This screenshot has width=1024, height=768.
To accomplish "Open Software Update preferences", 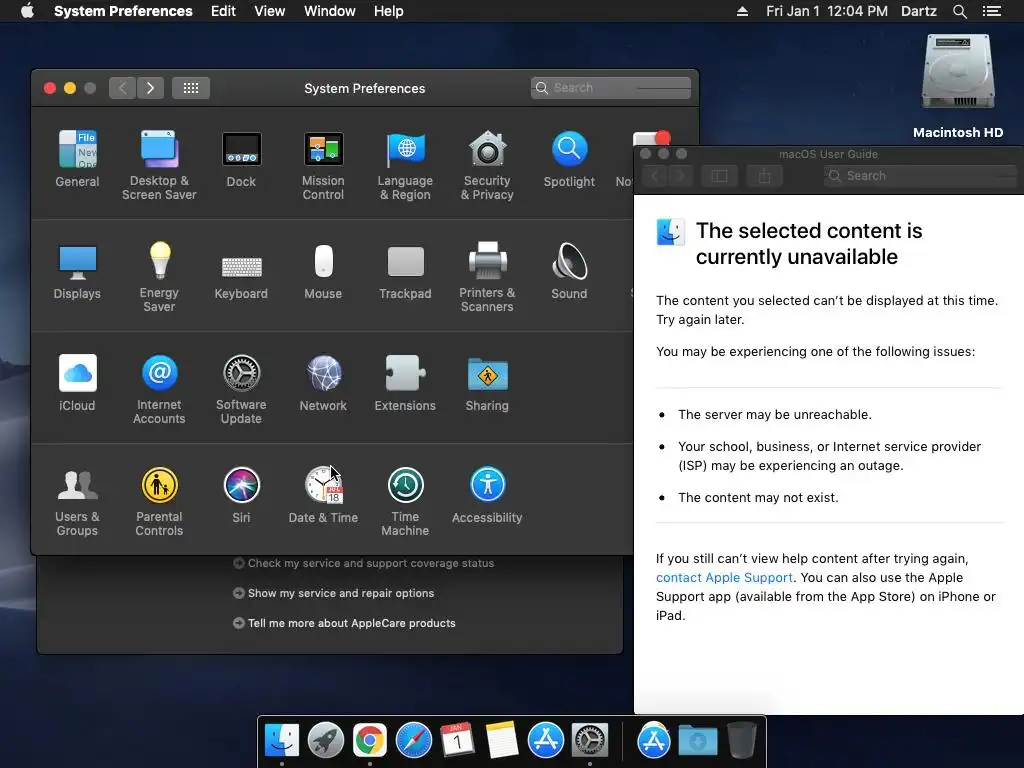I will 241,389.
